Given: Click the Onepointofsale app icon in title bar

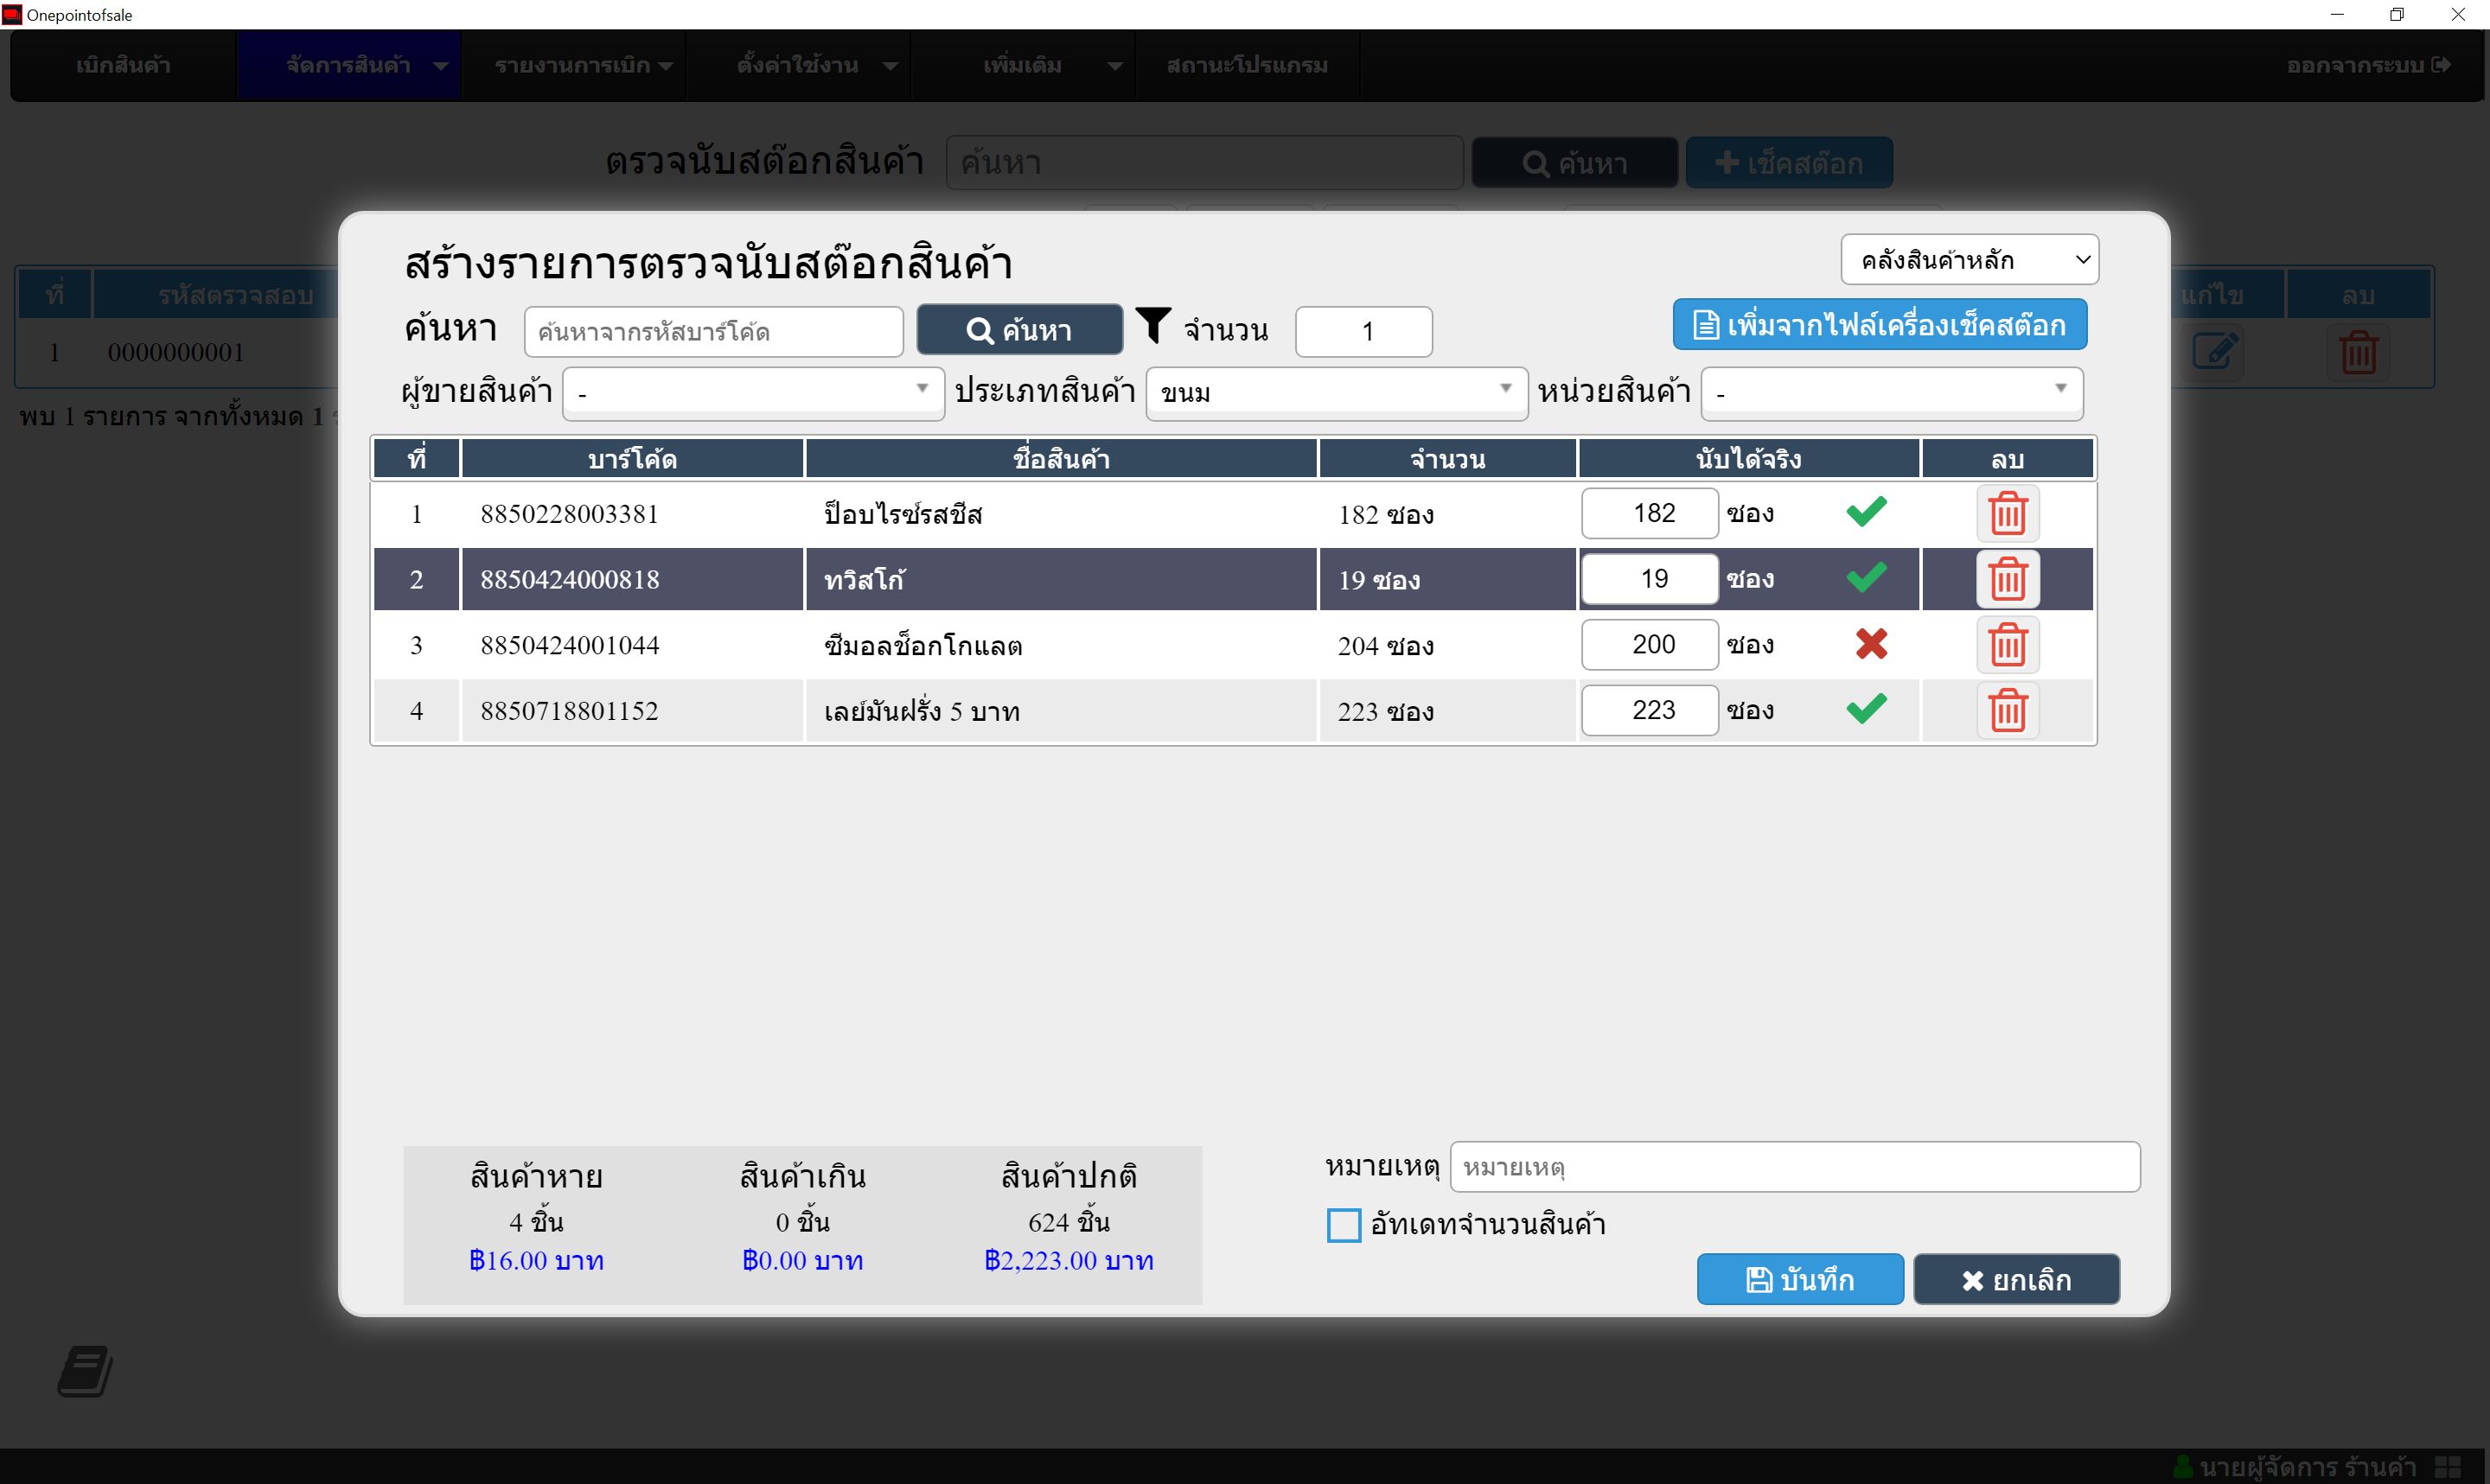Looking at the screenshot, I should [x=11, y=14].
